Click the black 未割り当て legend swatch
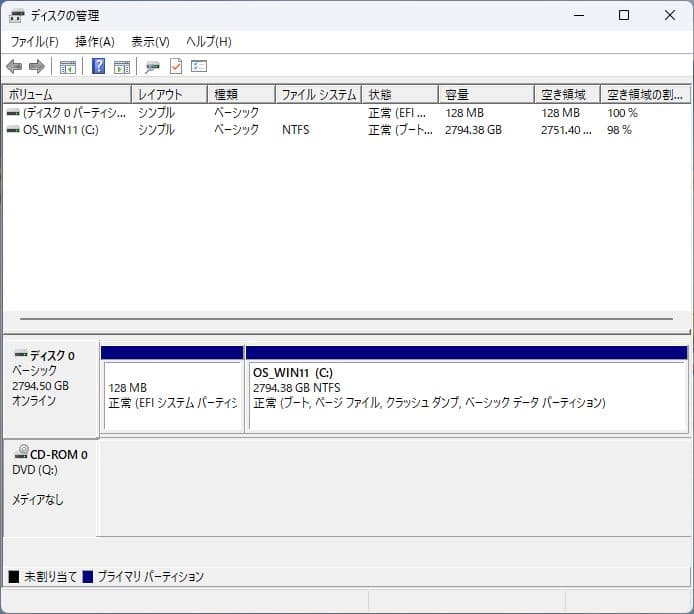The width and height of the screenshot is (694, 614). 14,576
